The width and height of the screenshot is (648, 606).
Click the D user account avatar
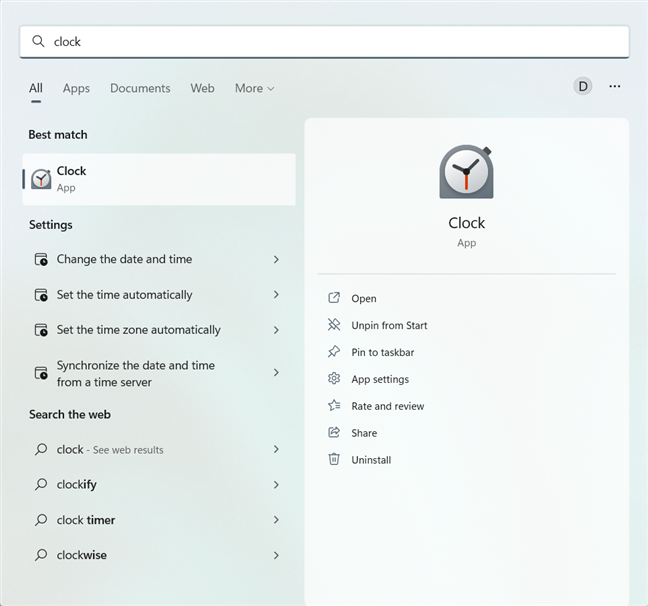(x=582, y=87)
